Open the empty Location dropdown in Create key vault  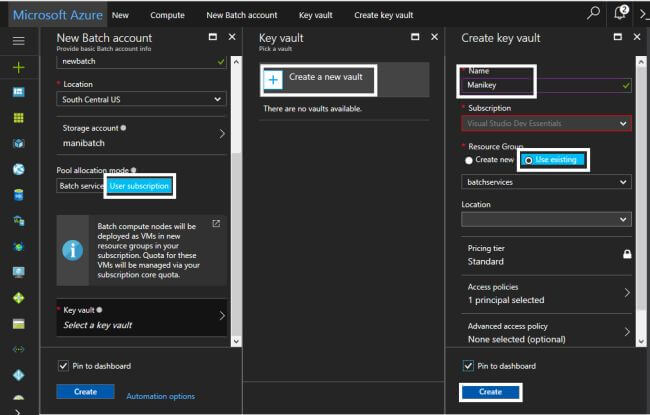546,219
